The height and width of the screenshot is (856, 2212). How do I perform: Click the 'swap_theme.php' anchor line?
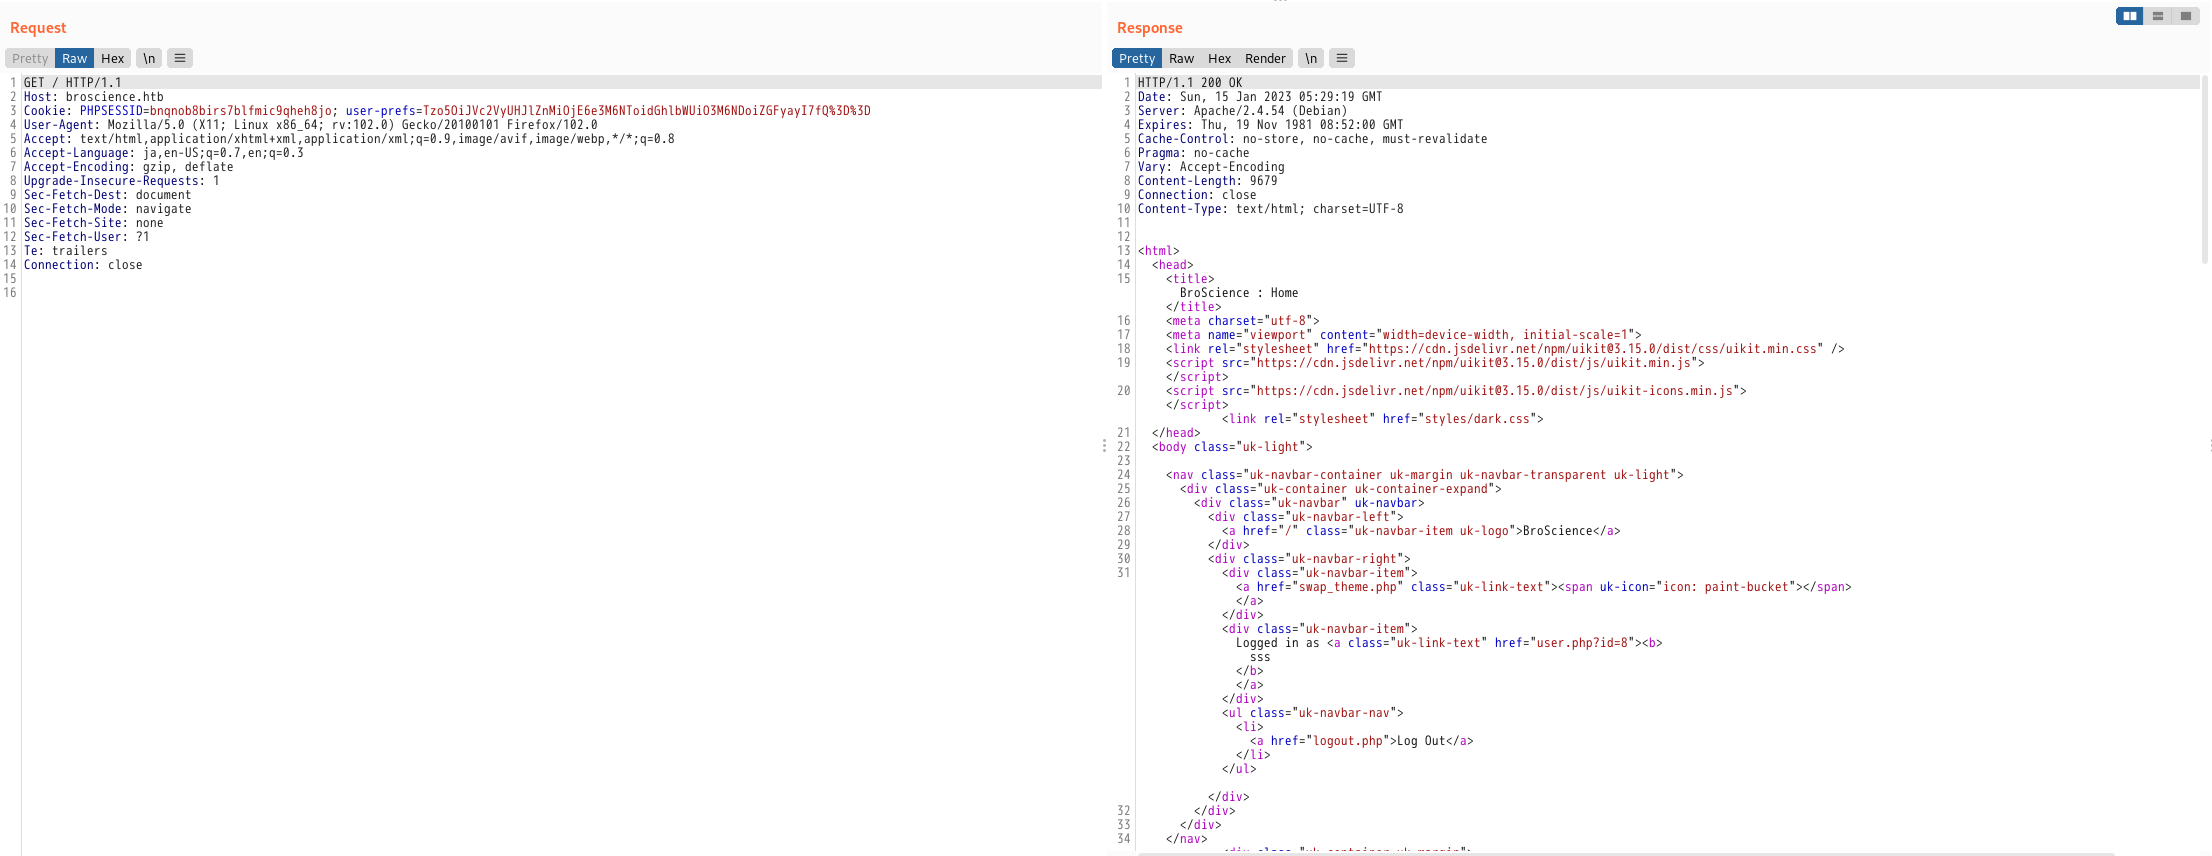click(x=1544, y=587)
